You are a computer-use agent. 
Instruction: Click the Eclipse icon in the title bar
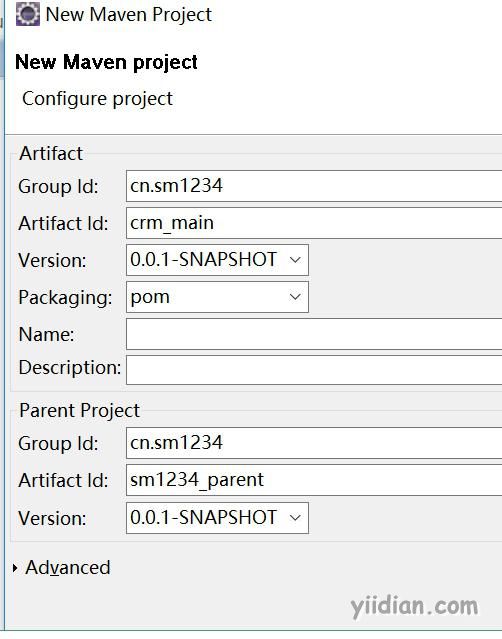28,14
